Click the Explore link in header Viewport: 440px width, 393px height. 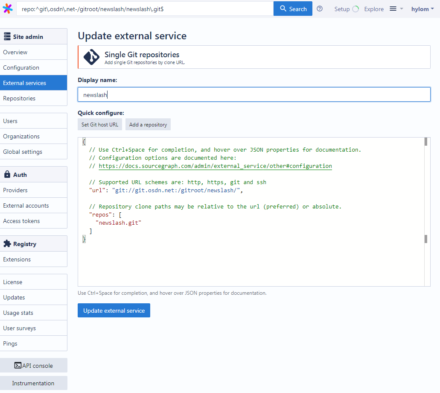374,9
